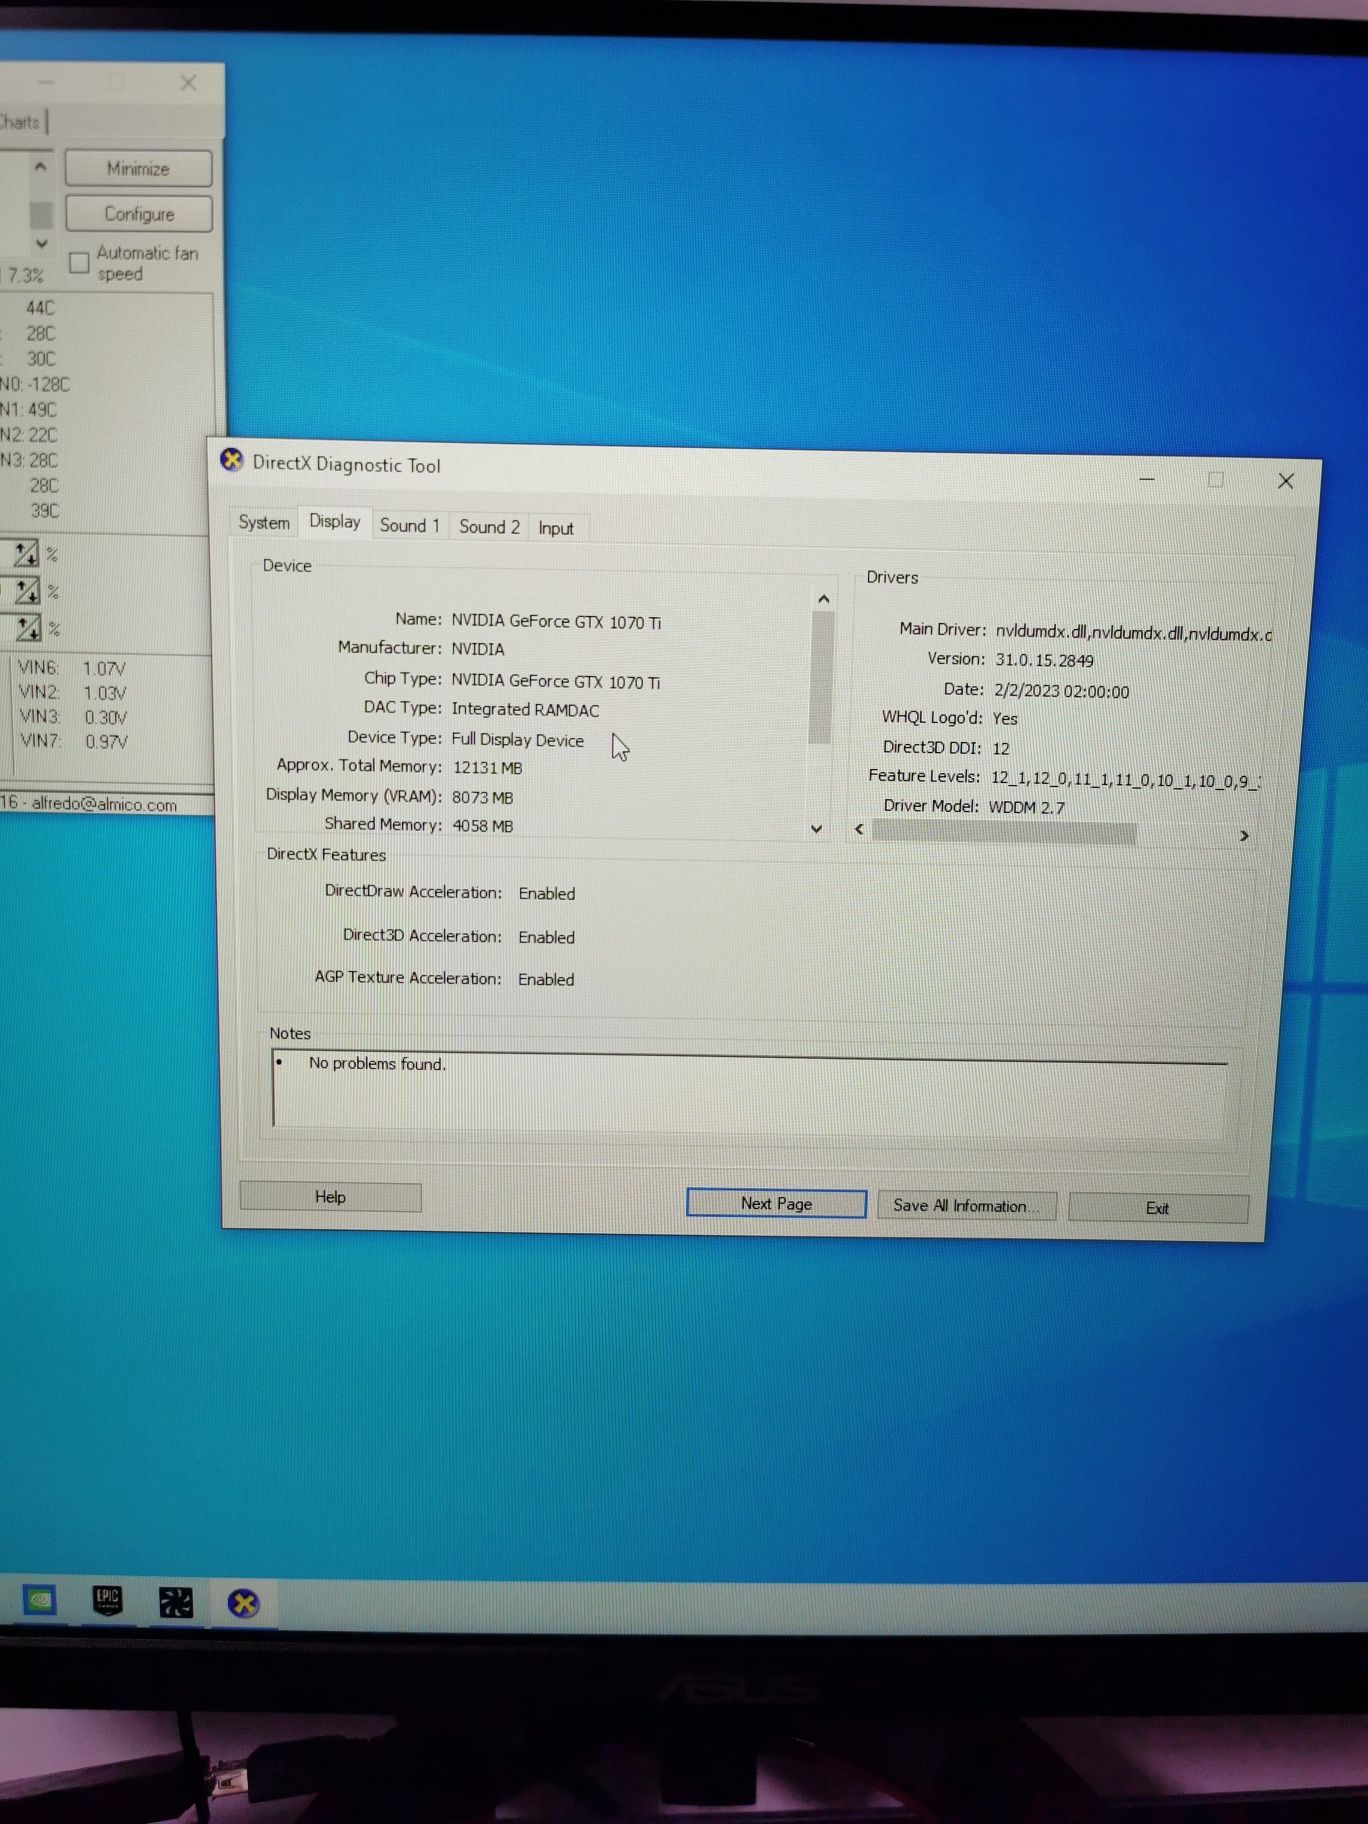Close the fan control window
The height and width of the screenshot is (1824, 1368).
tap(188, 83)
